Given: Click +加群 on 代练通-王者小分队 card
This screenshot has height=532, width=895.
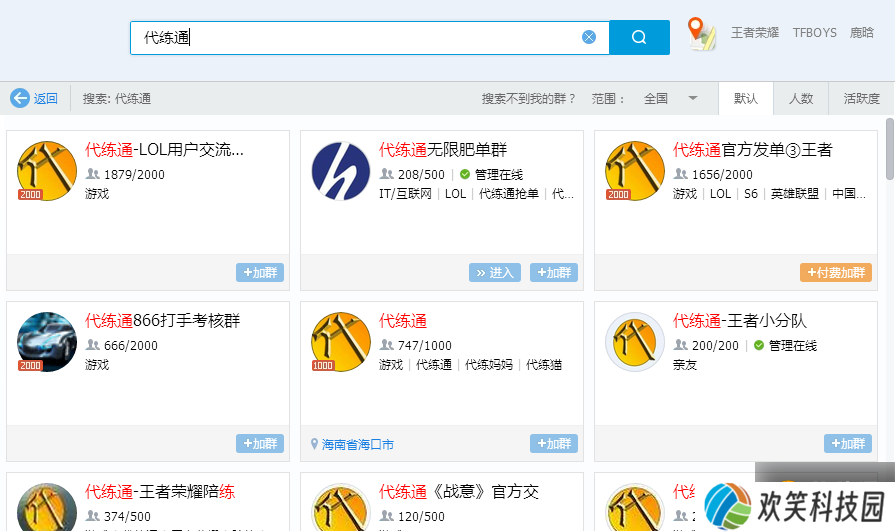Looking at the screenshot, I should click(848, 444).
